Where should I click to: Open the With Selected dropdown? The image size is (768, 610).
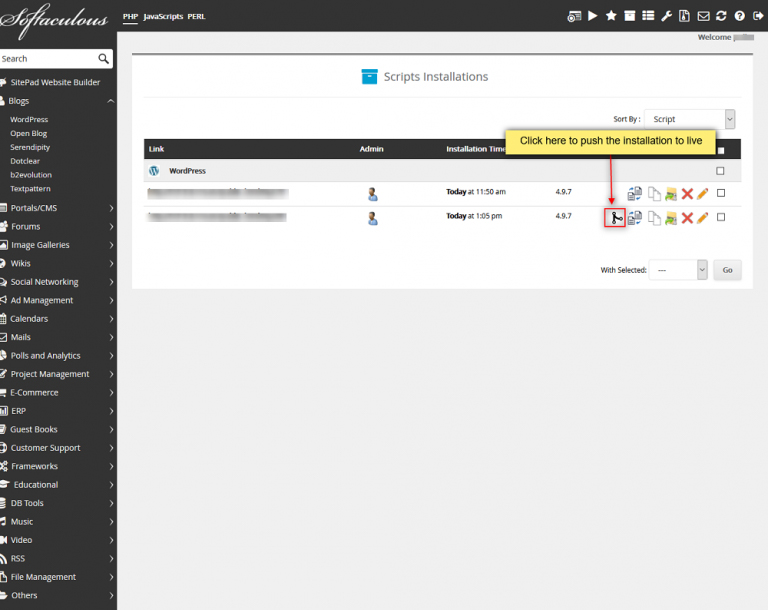[678, 270]
